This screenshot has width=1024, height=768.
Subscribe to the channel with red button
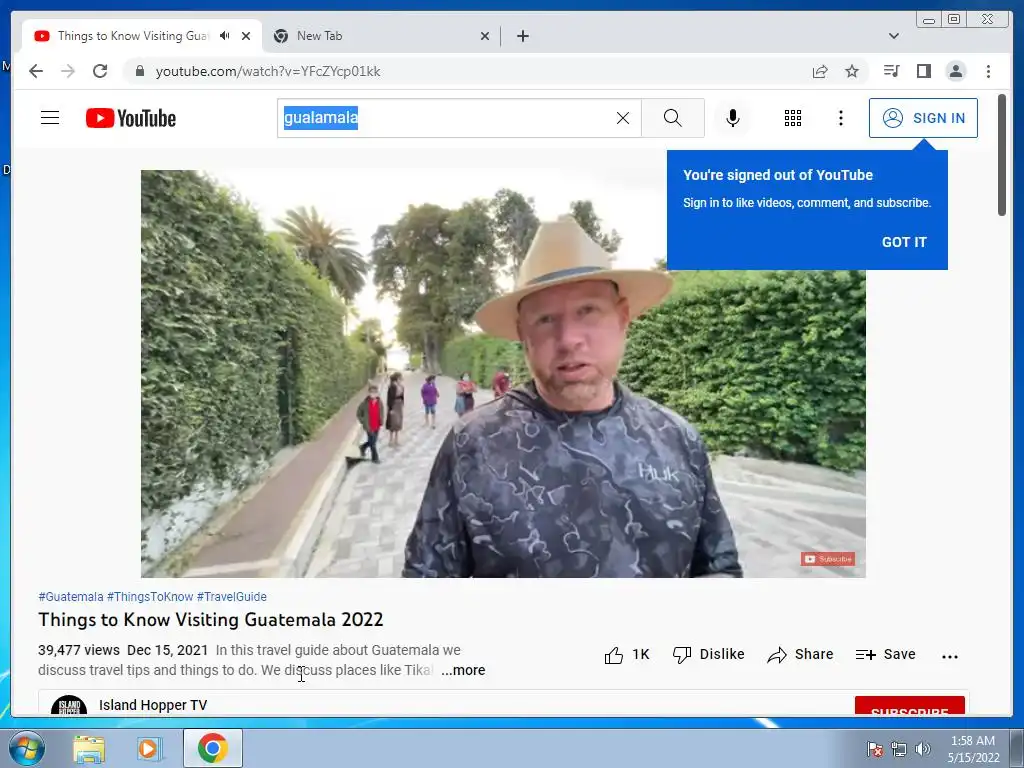pos(909,707)
